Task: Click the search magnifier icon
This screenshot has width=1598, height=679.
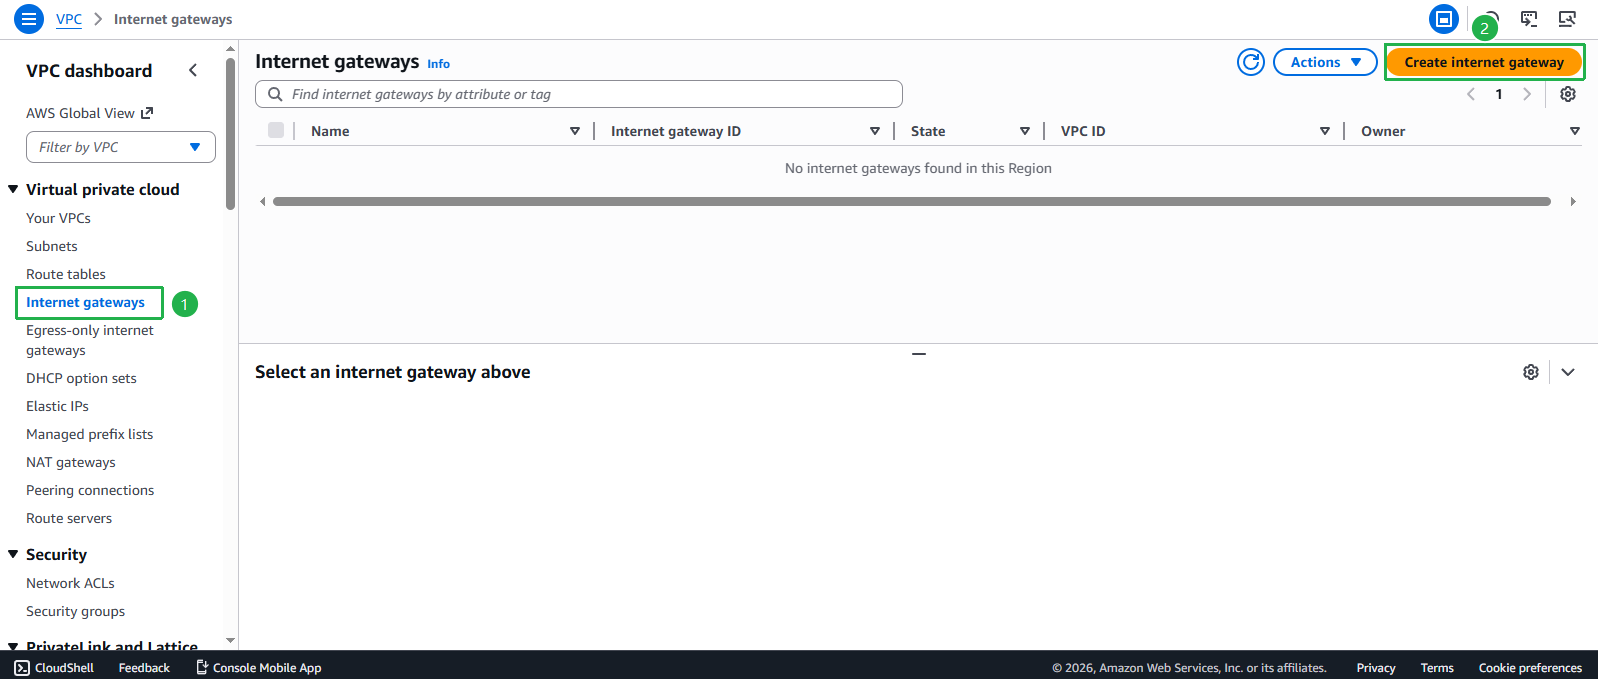Action: coord(275,94)
